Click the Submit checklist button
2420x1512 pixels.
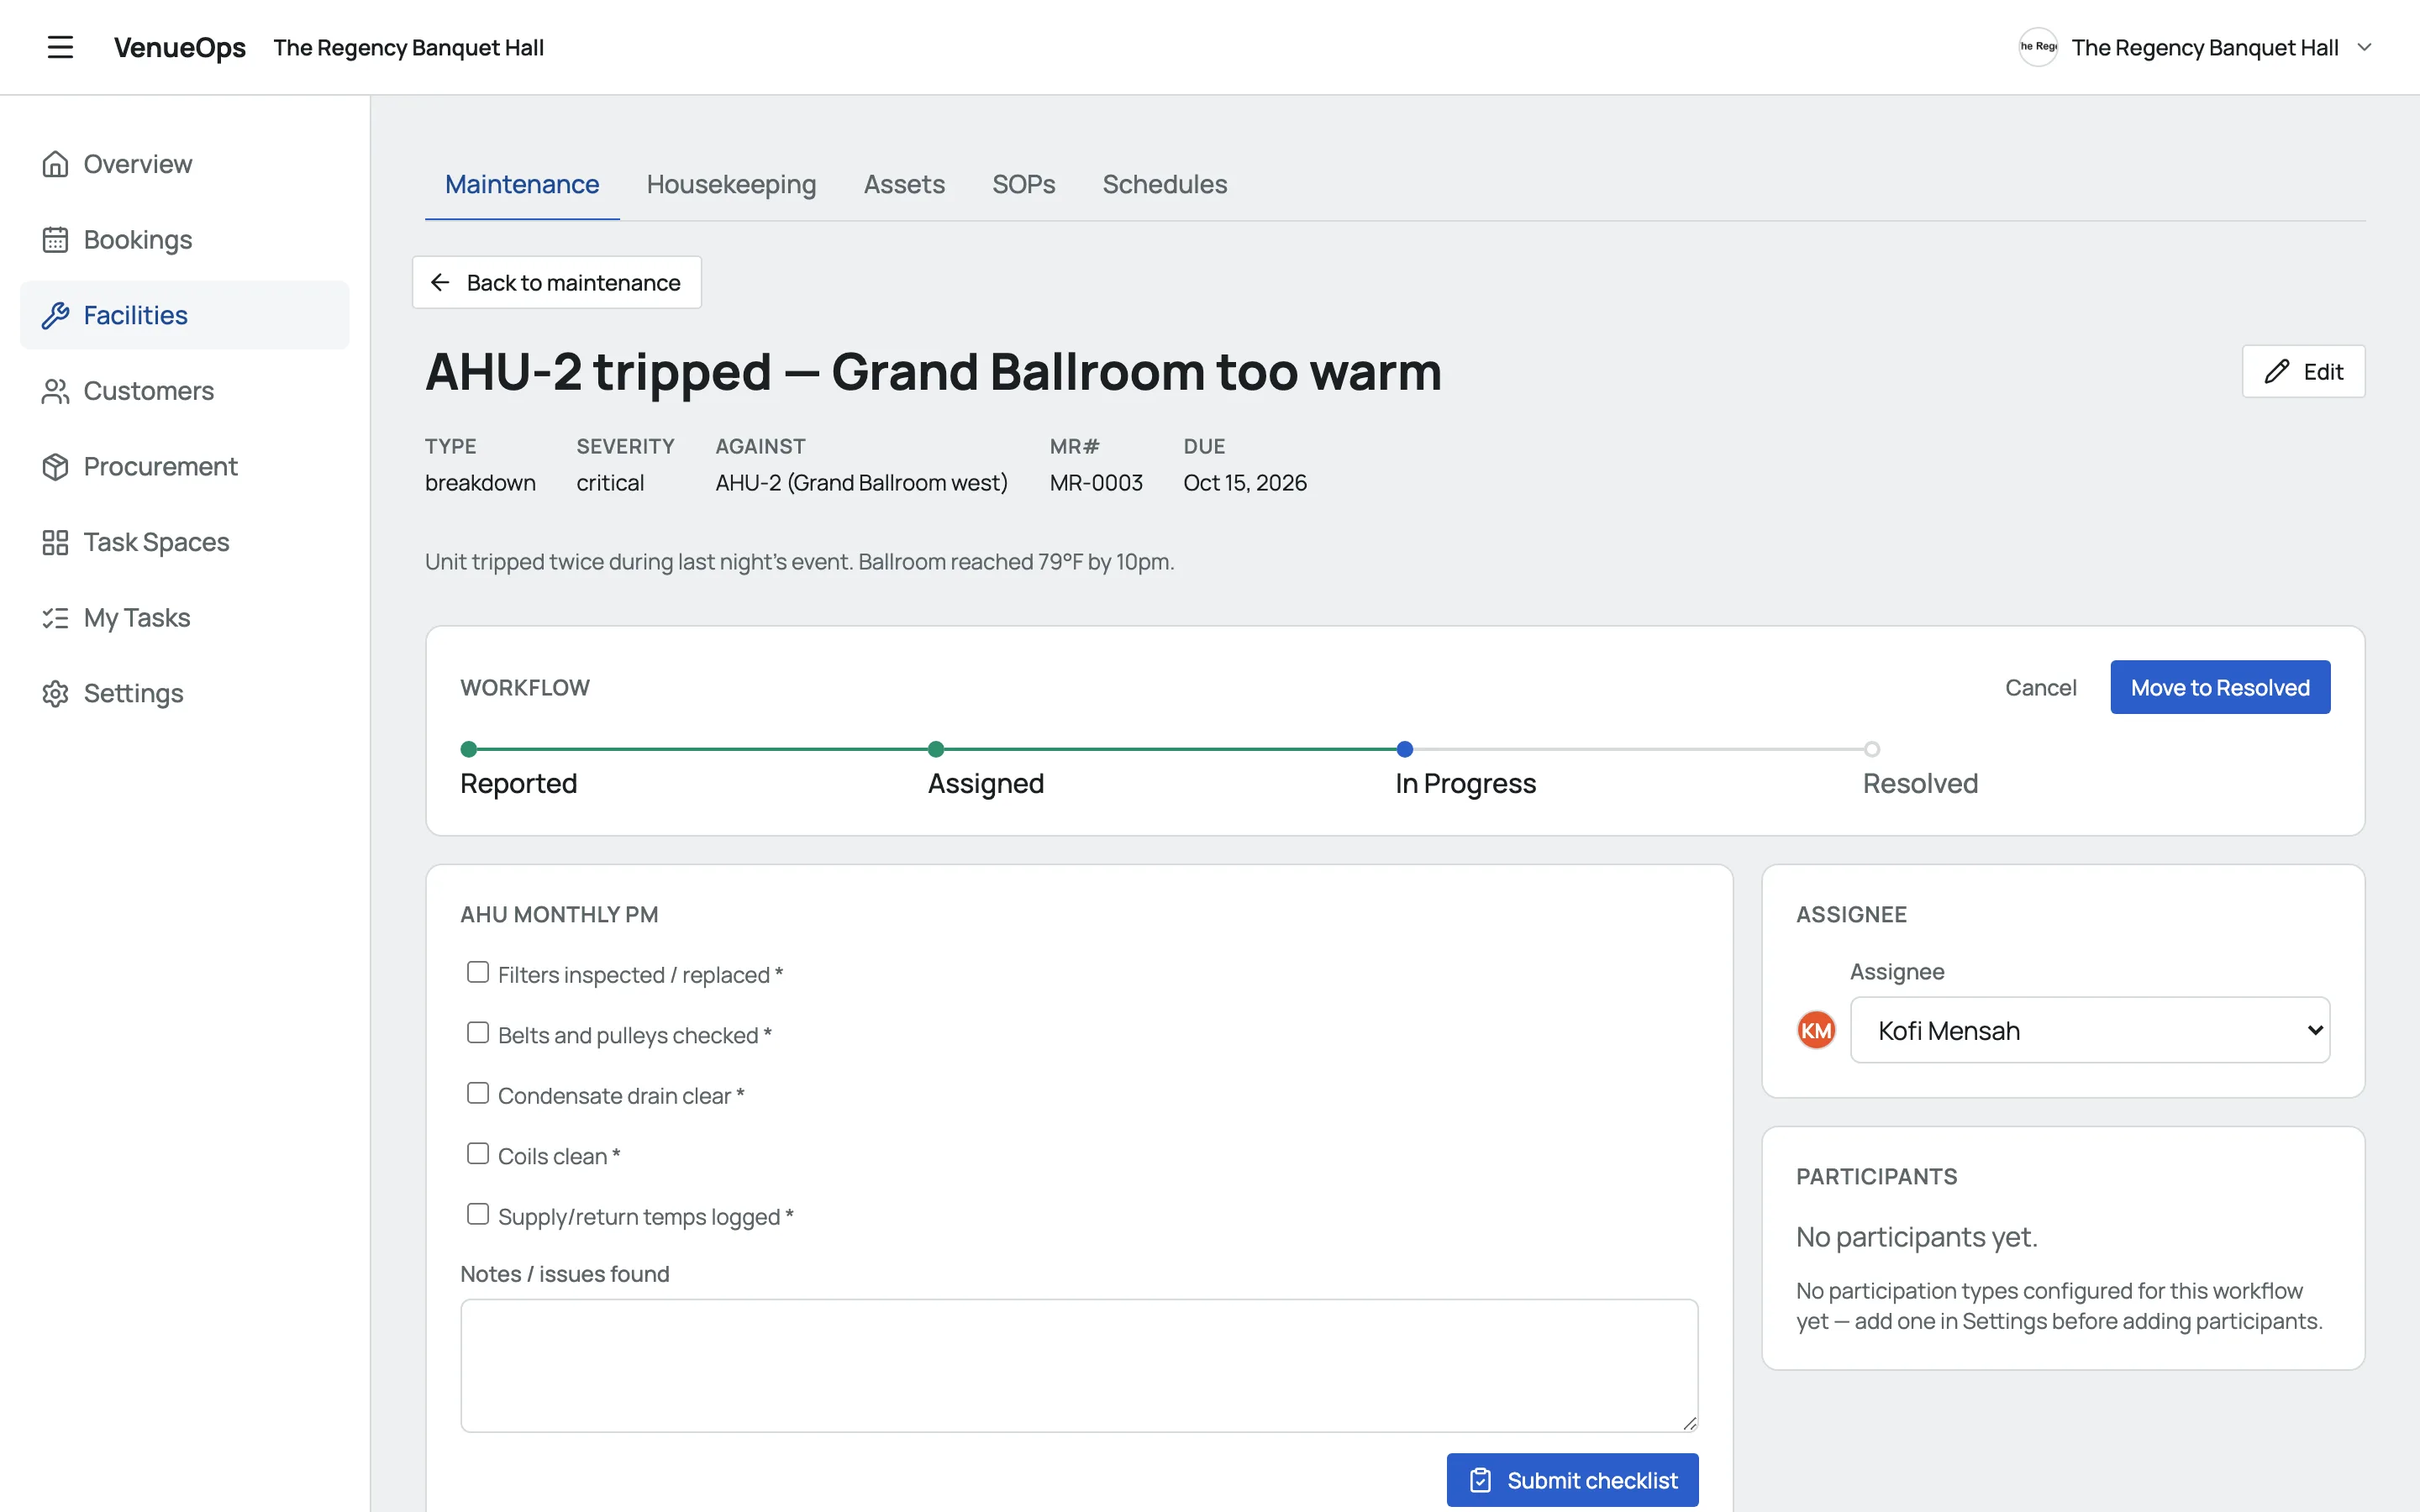[1572, 1480]
